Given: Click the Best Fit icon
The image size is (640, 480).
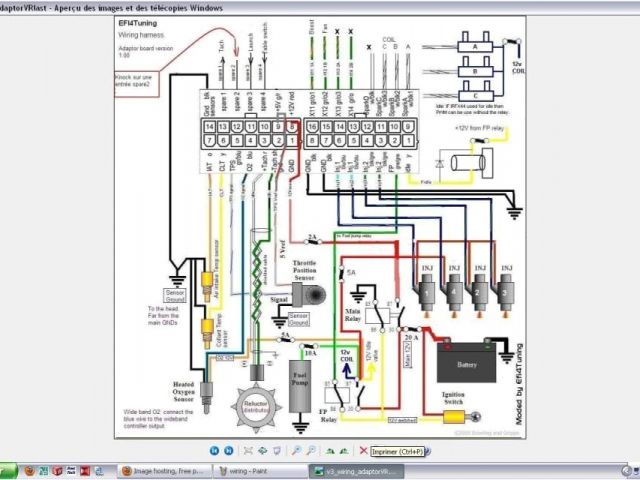Looking at the screenshot, I should (x=248, y=451).
